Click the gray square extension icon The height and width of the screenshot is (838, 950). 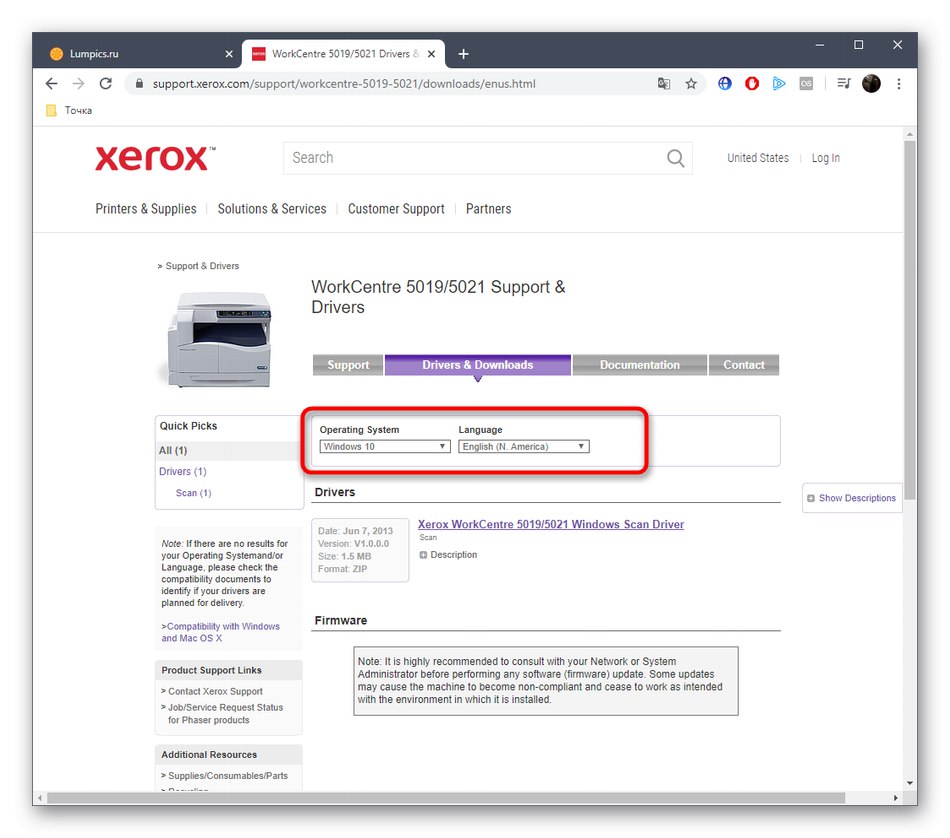806,84
